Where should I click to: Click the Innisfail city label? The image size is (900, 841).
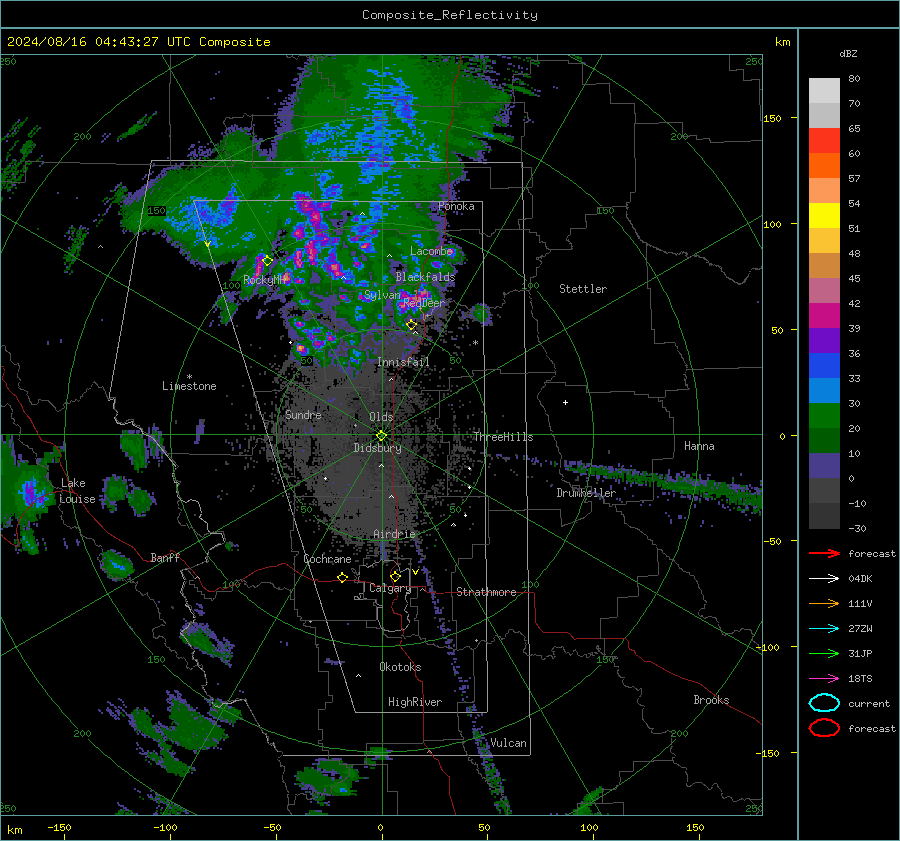(x=403, y=362)
